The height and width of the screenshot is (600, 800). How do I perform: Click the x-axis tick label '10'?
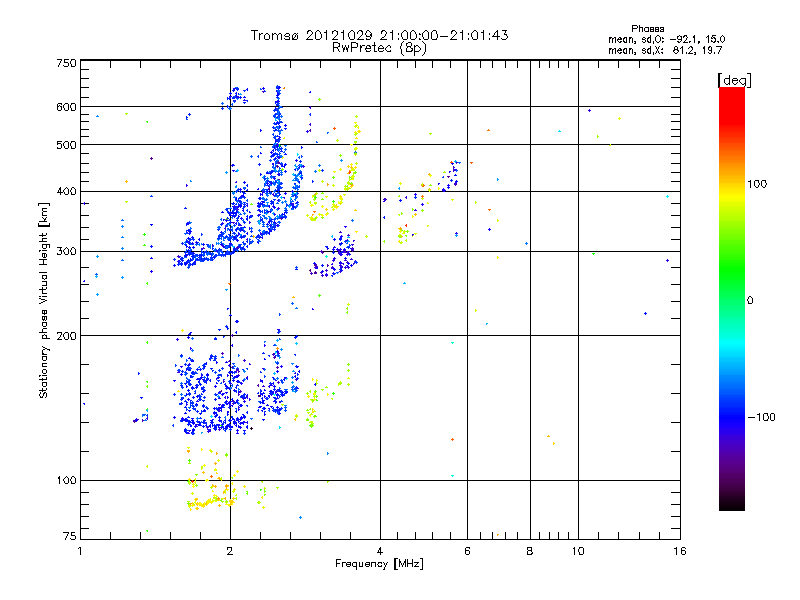click(578, 551)
